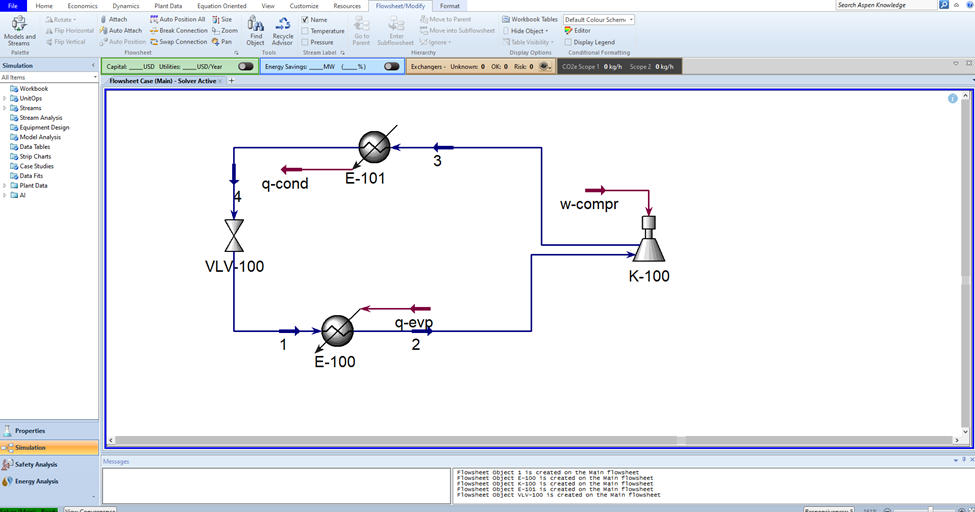The height and width of the screenshot is (512, 975).
Task: Switch to the Format ribbon tab
Action: (450, 6)
